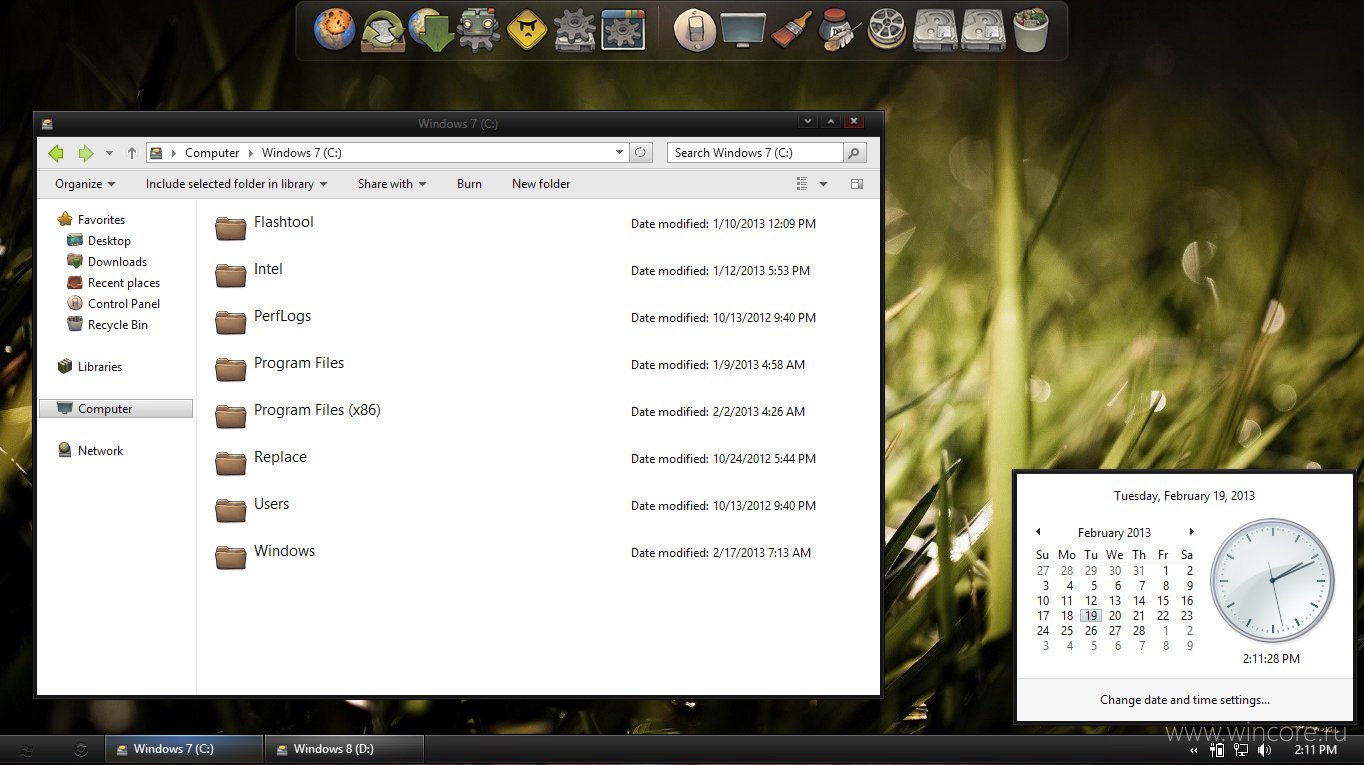Select the Windows folder
The image size is (1364, 765).
click(x=284, y=551)
